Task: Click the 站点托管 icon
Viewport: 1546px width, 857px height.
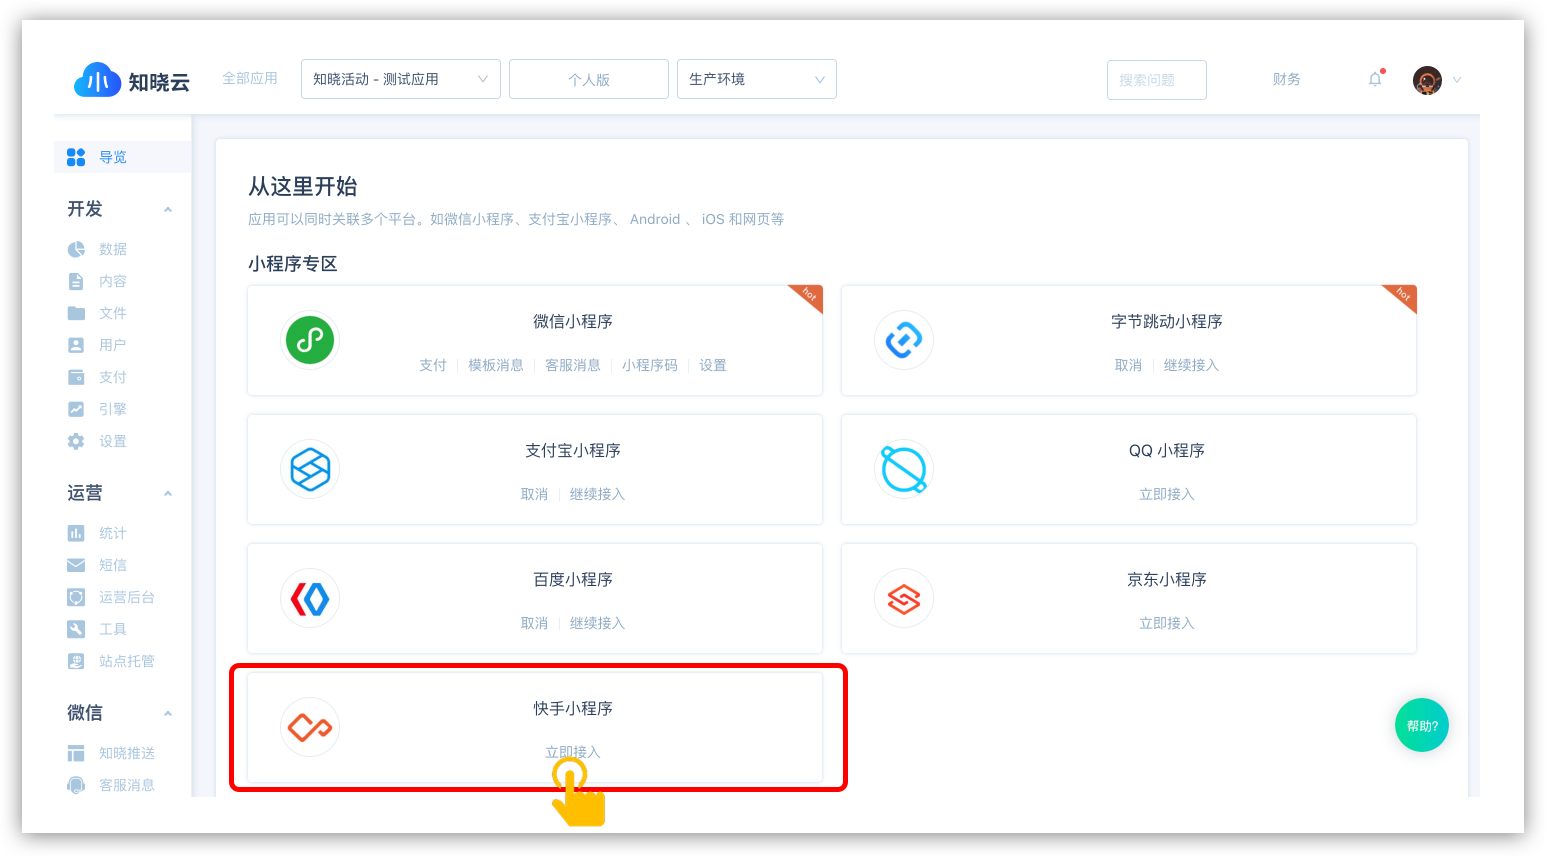Action: pos(76,661)
